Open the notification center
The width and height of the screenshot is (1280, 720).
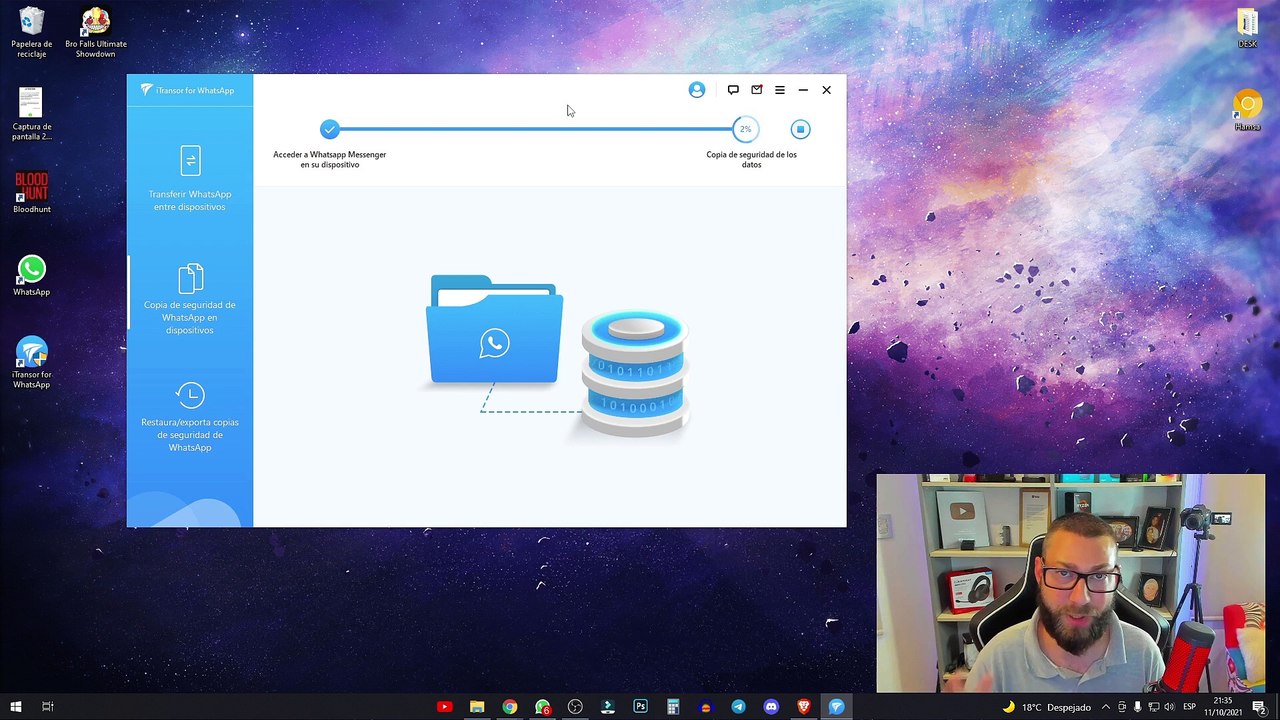[1257, 707]
